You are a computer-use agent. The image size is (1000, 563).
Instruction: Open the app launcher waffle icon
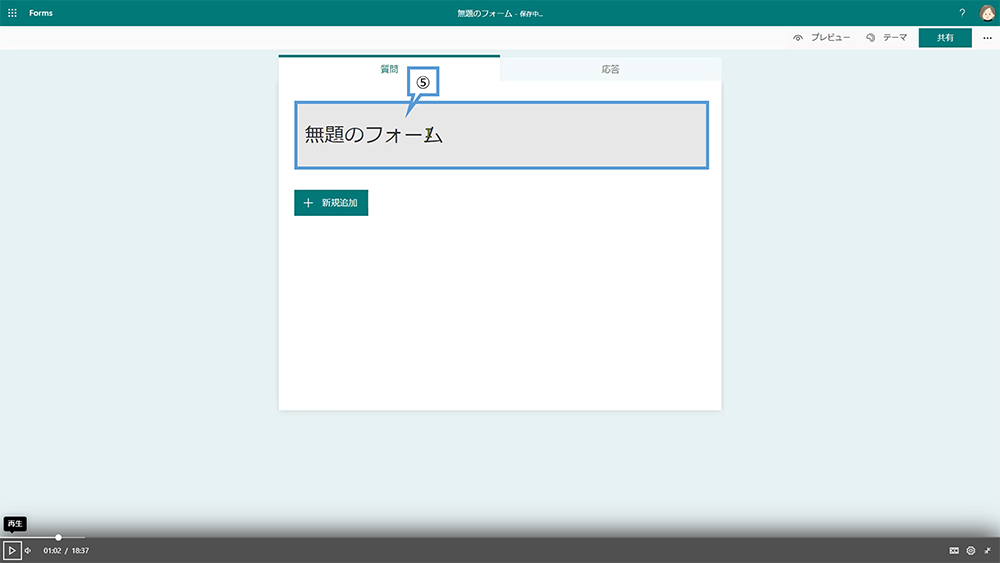[x=12, y=13]
